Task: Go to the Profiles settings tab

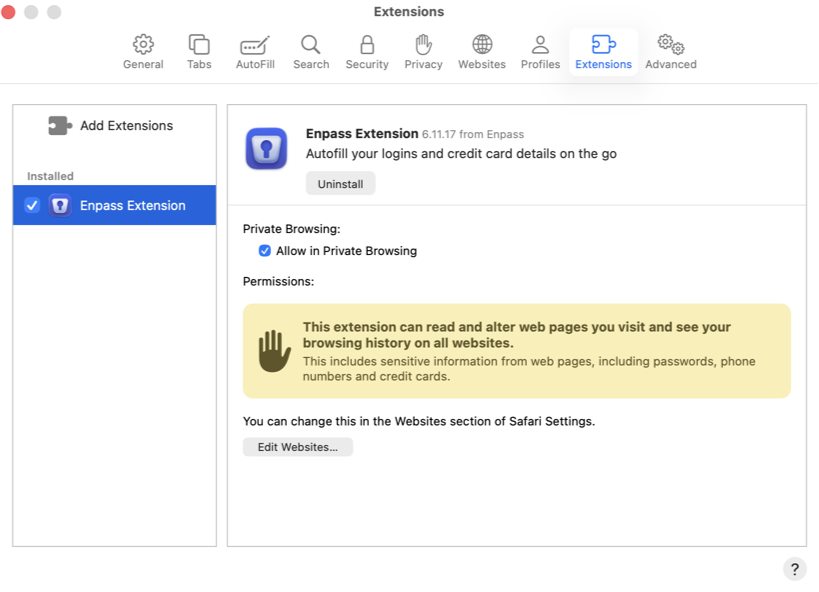Action: [540, 52]
